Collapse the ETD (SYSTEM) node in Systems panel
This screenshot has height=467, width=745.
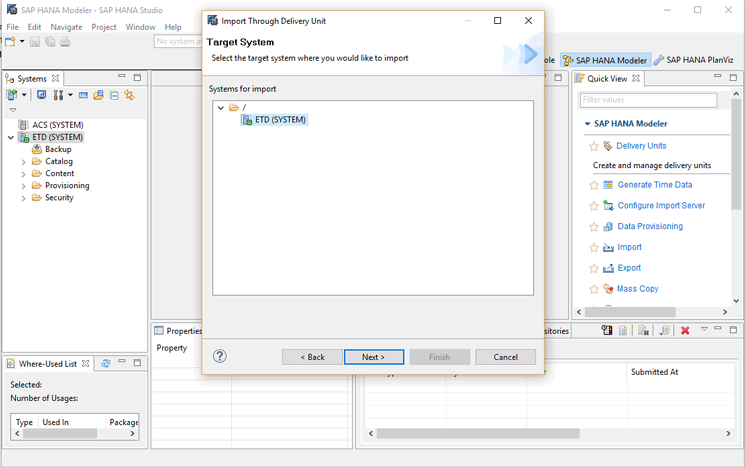coord(11,137)
